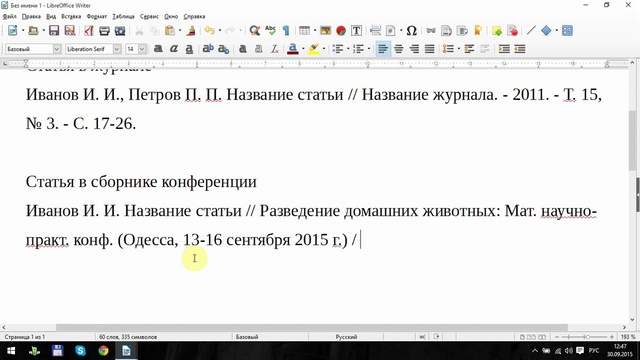Click the Open file folder icon
Image resolution: width=640 pixels, height=360 pixels.
point(33,31)
